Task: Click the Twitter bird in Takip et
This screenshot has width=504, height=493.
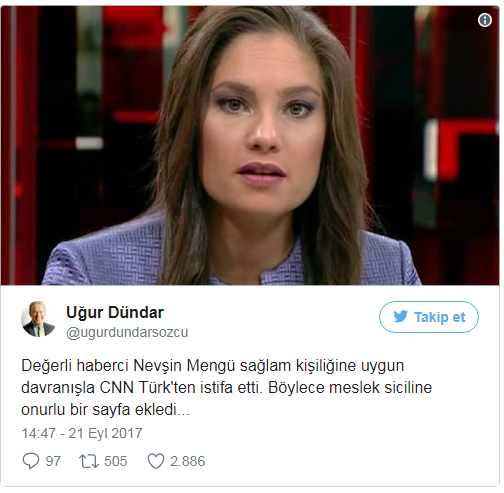Action: click(400, 316)
